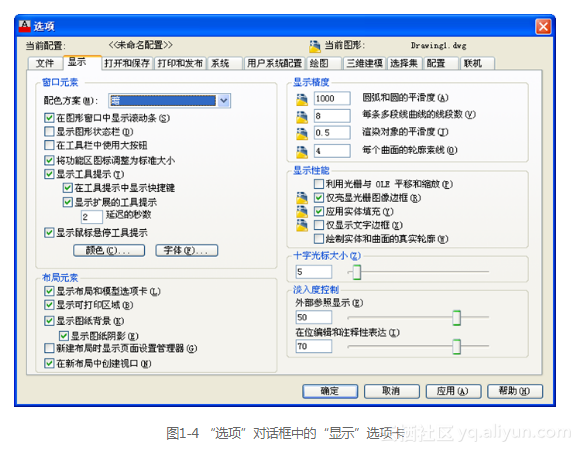The image size is (582, 453).
Task: Click the 每条多段线曲线的线段数 field showing 8
Action: (x=332, y=116)
